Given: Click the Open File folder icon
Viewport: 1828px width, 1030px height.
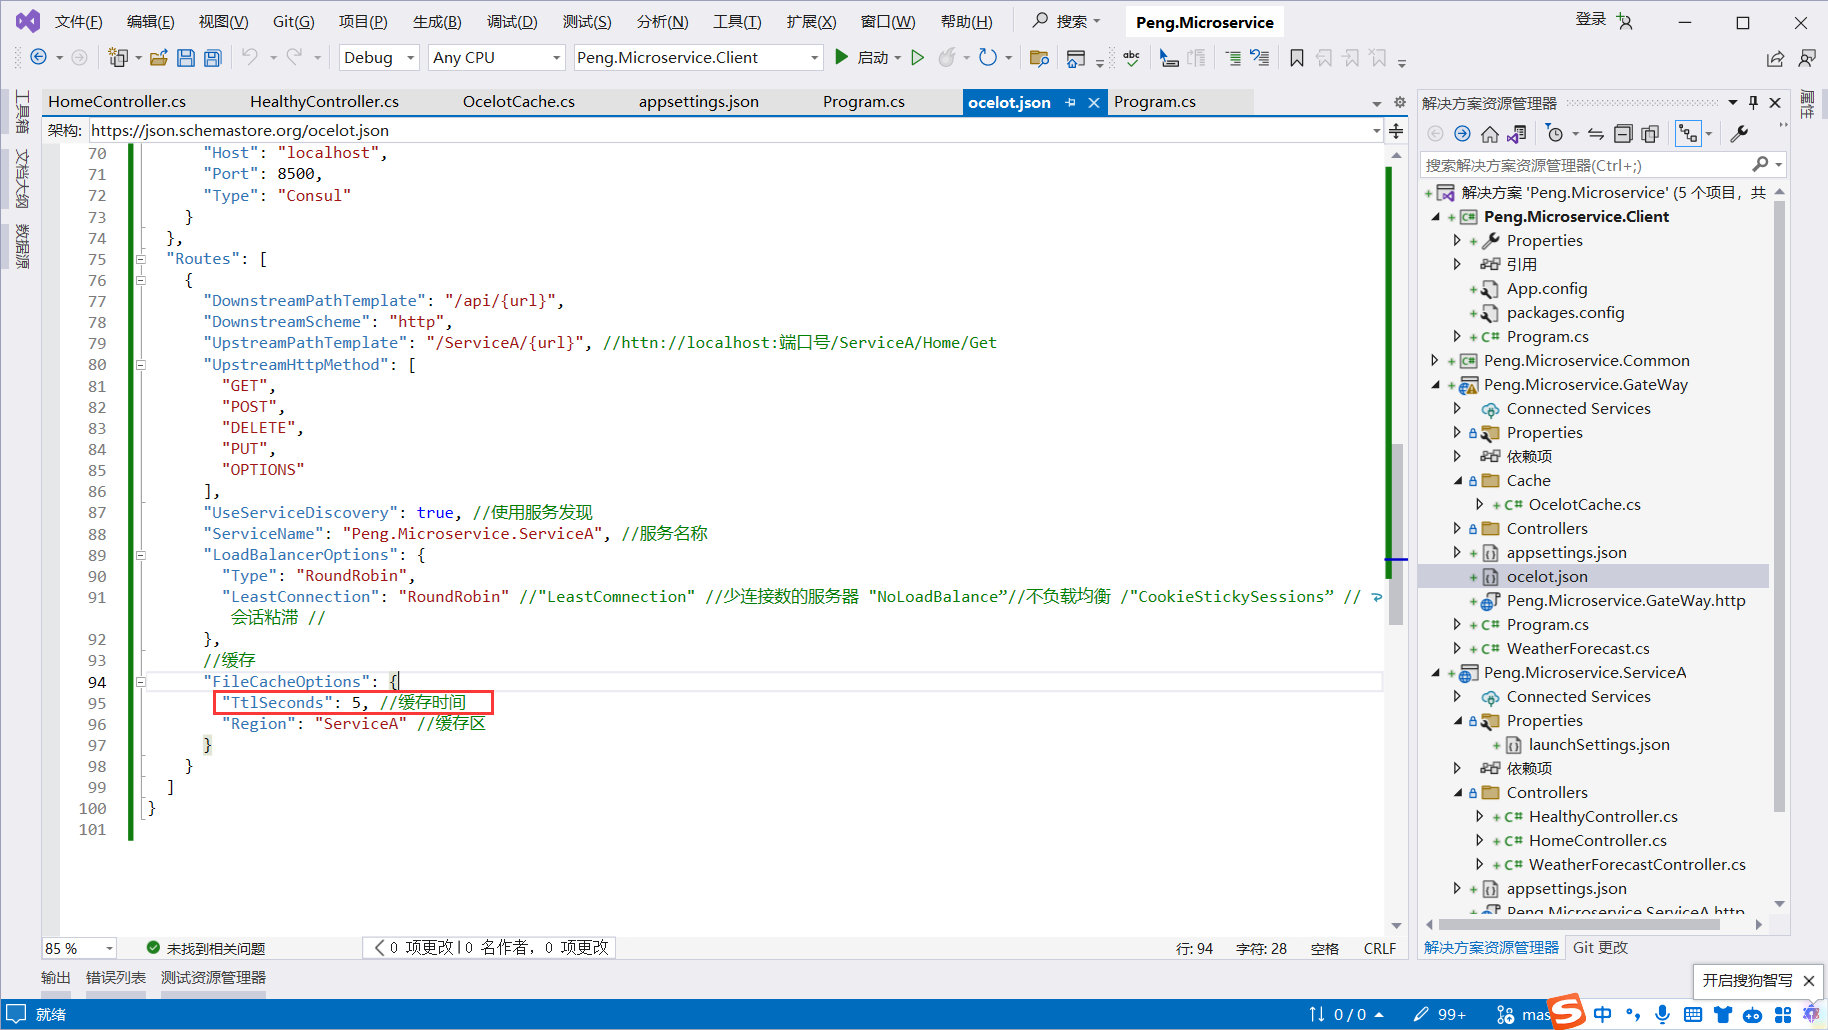Looking at the screenshot, I should [158, 57].
